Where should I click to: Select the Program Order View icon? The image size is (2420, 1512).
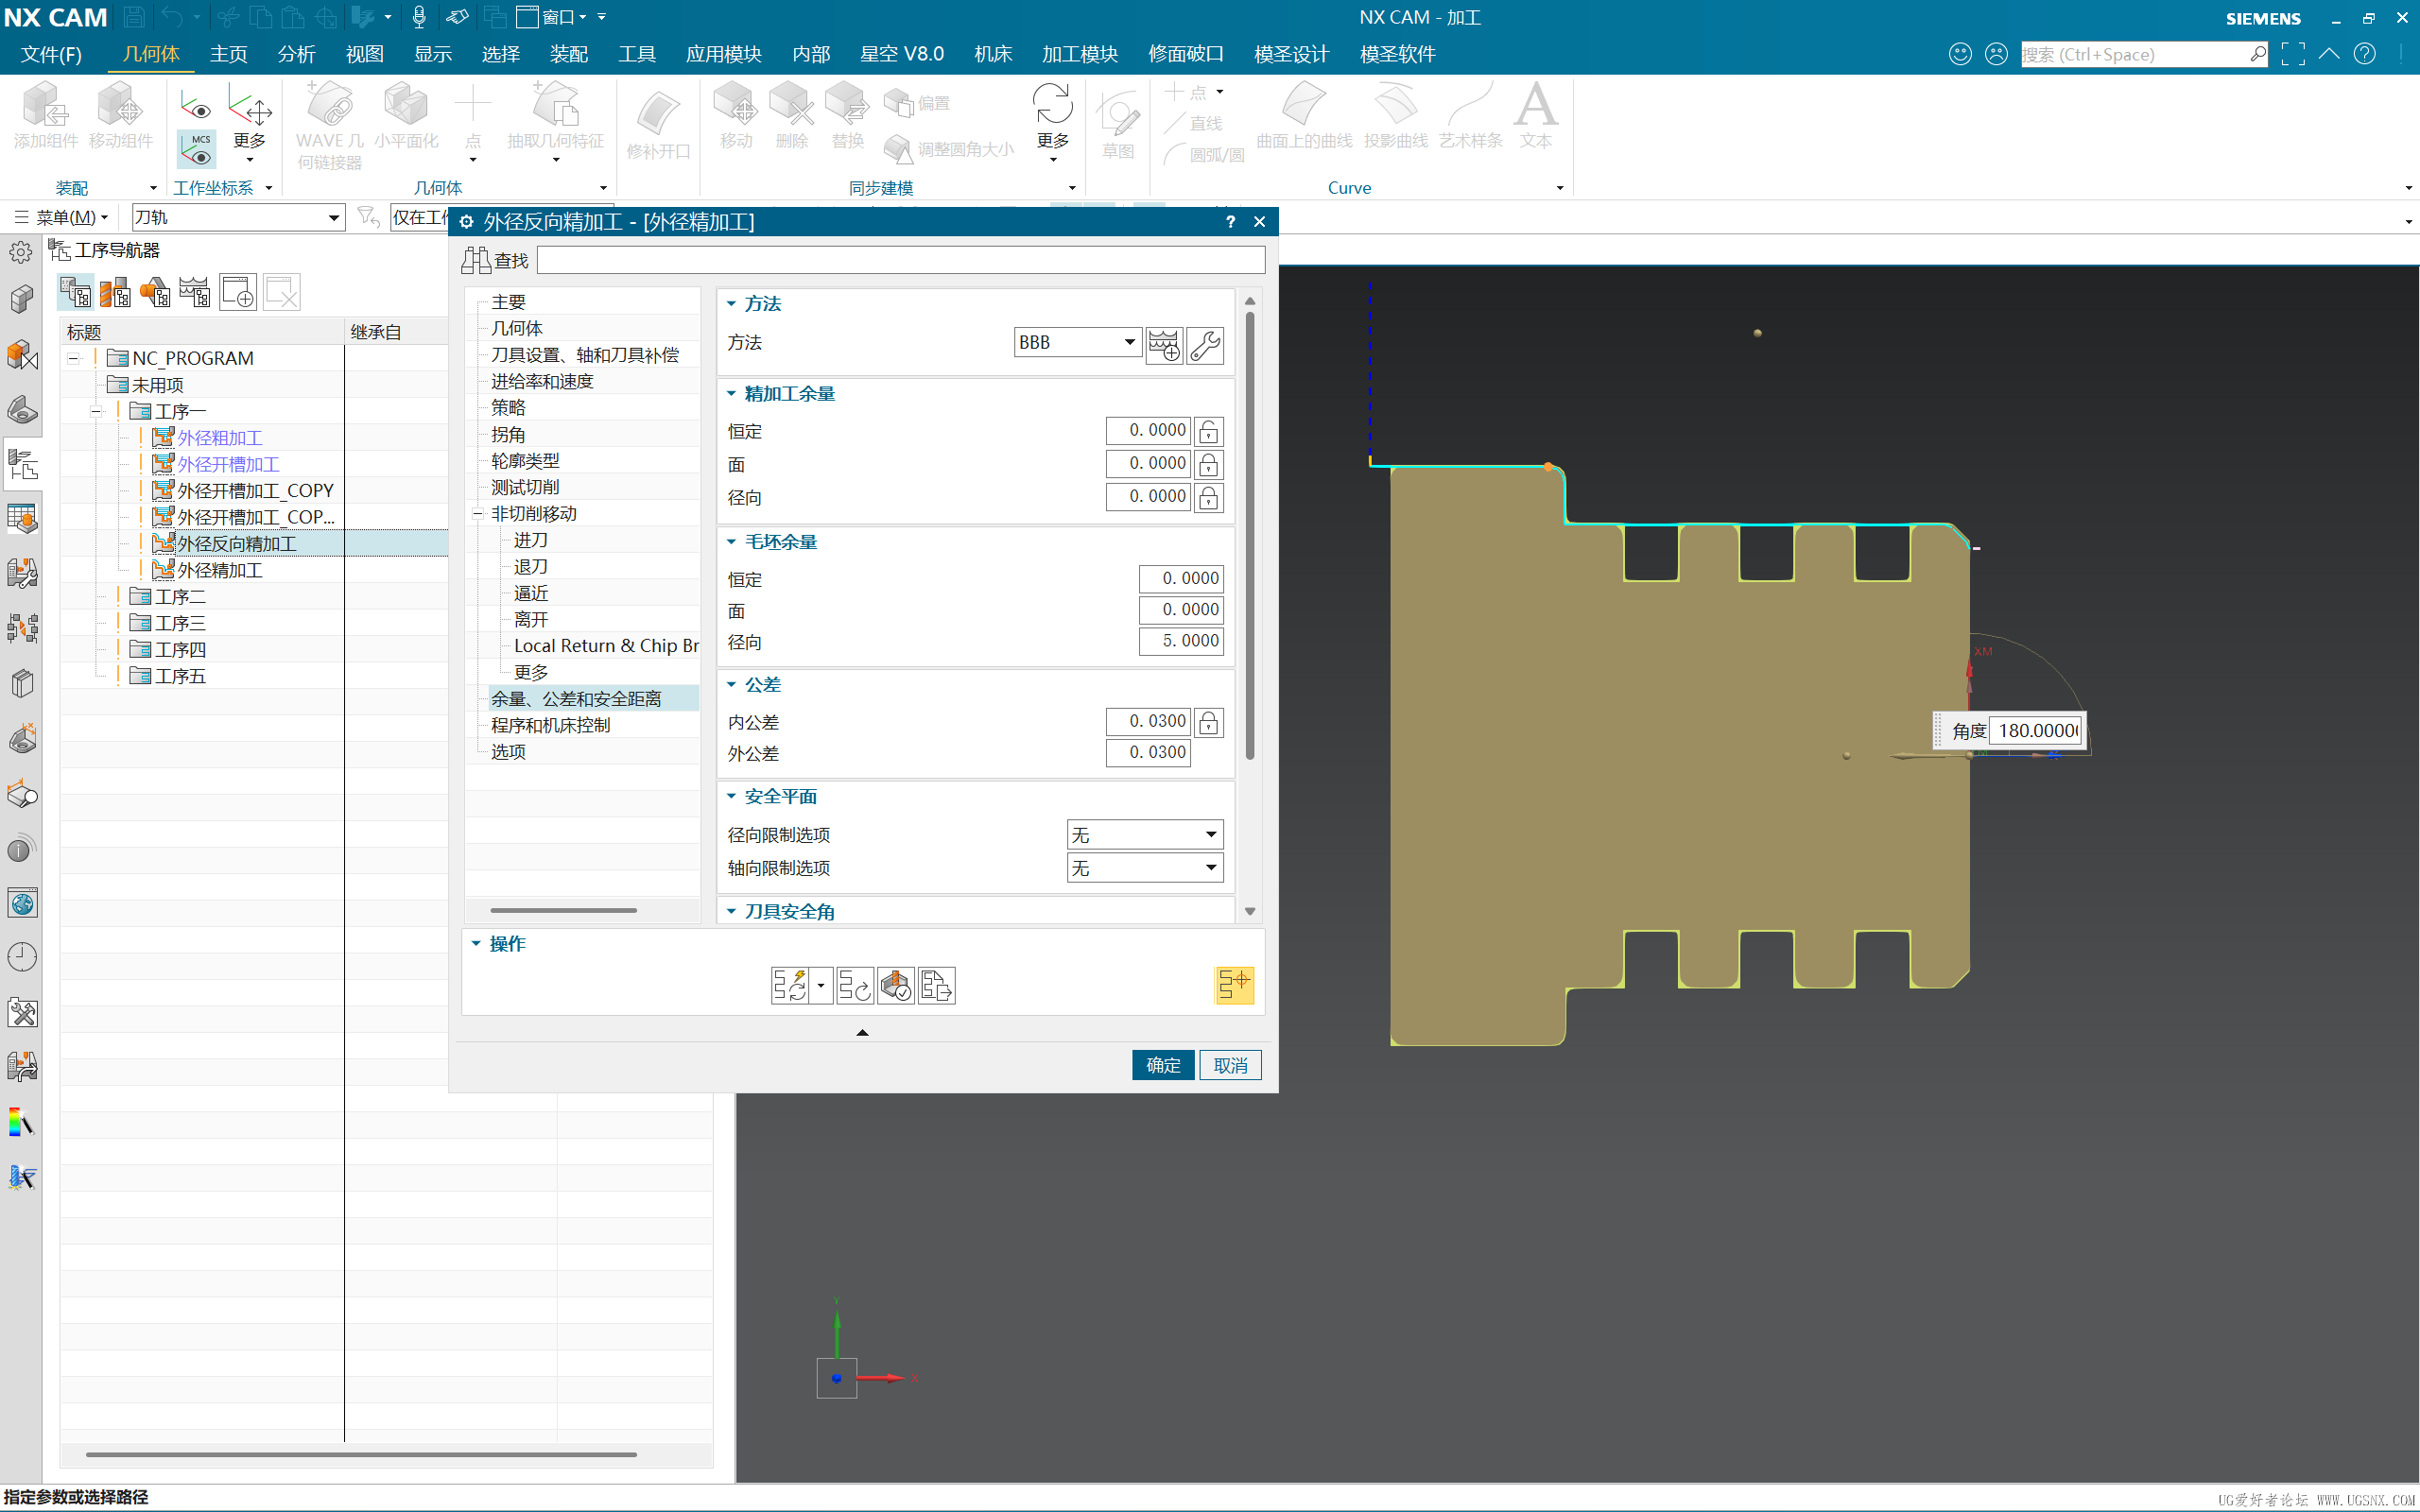pyautogui.click(x=76, y=292)
